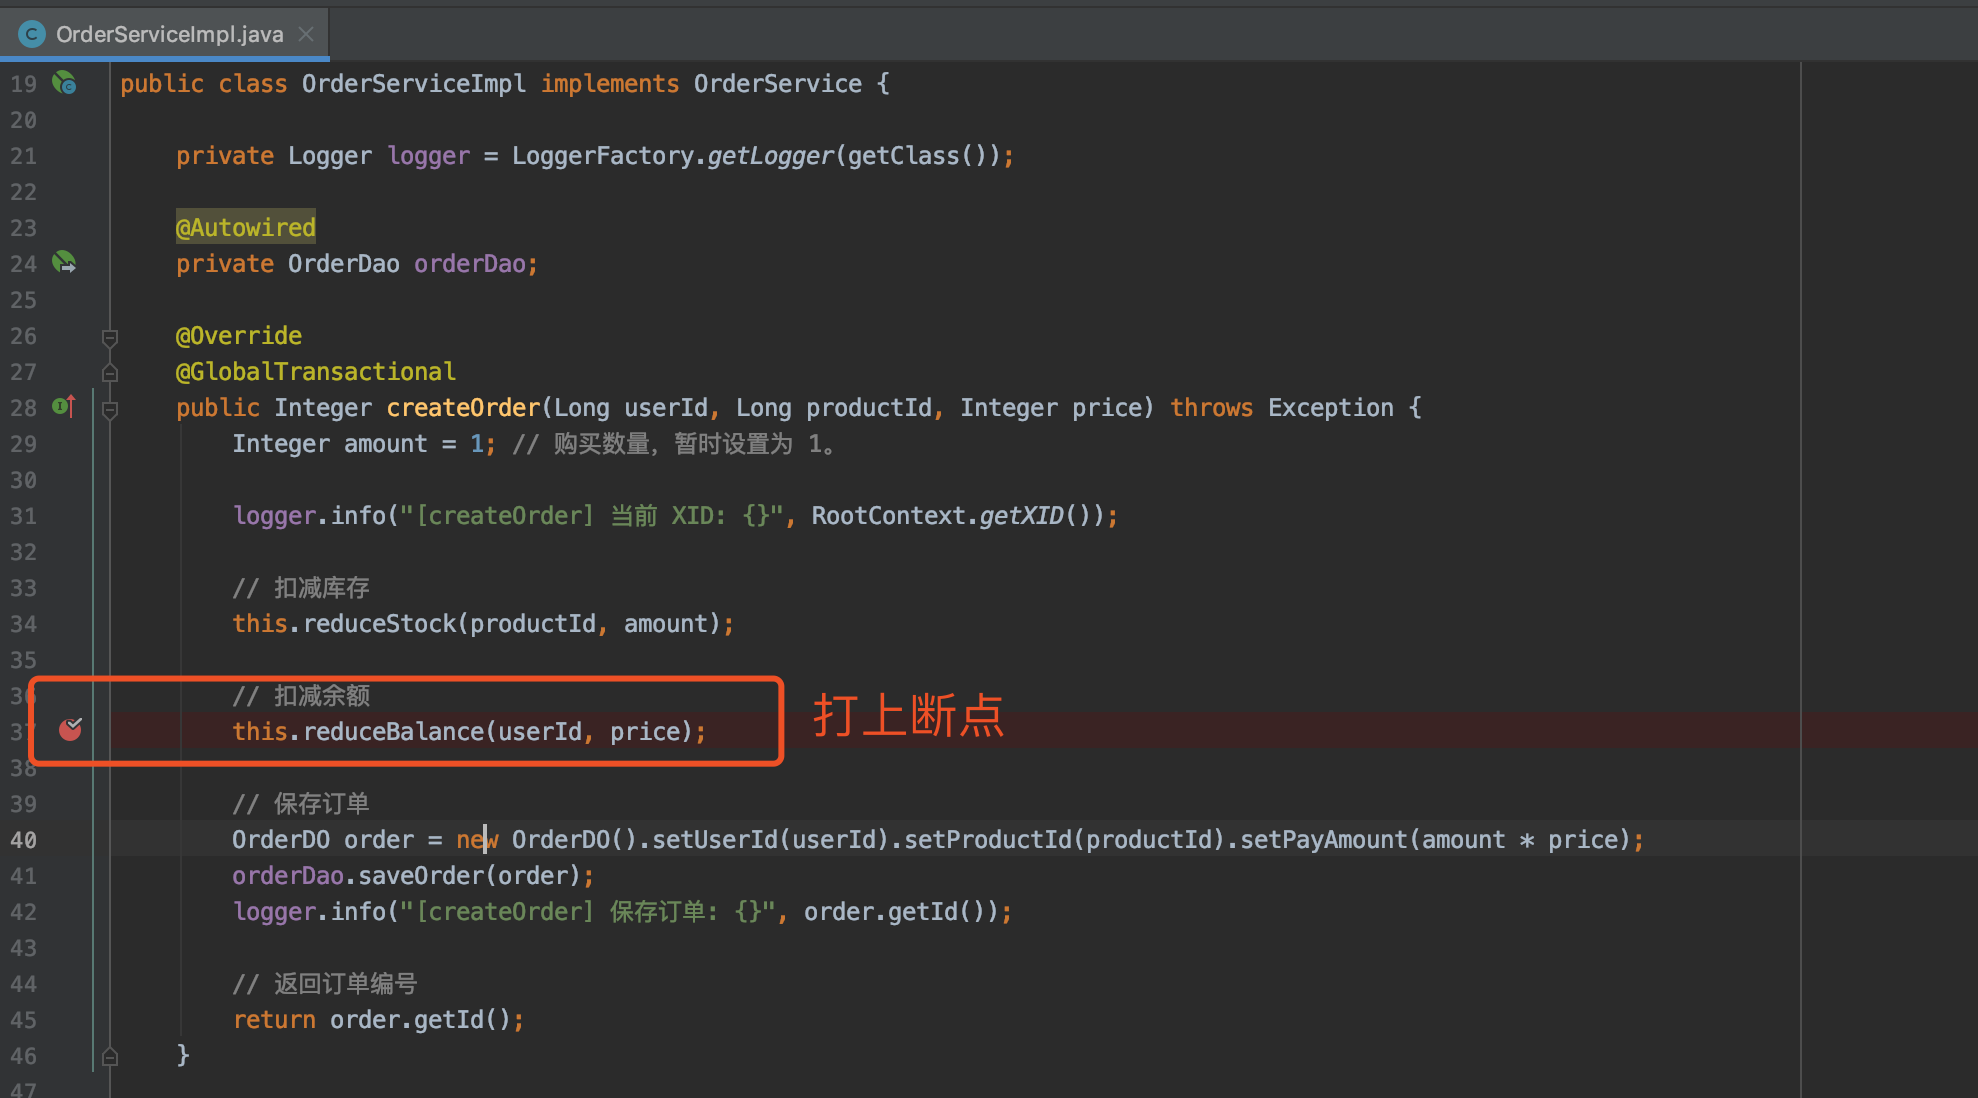The width and height of the screenshot is (1978, 1098).
Task: Click the @Autowired annotation
Action: click(245, 228)
